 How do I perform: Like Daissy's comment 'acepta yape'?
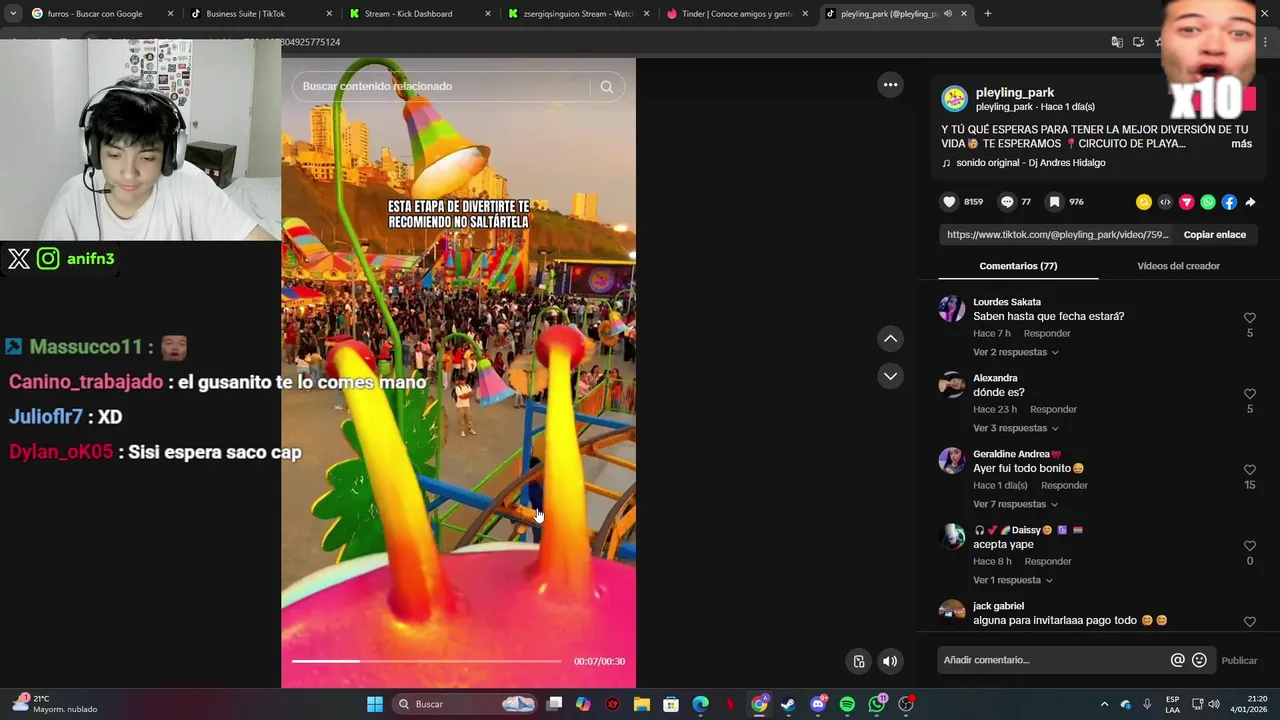point(1250,546)
